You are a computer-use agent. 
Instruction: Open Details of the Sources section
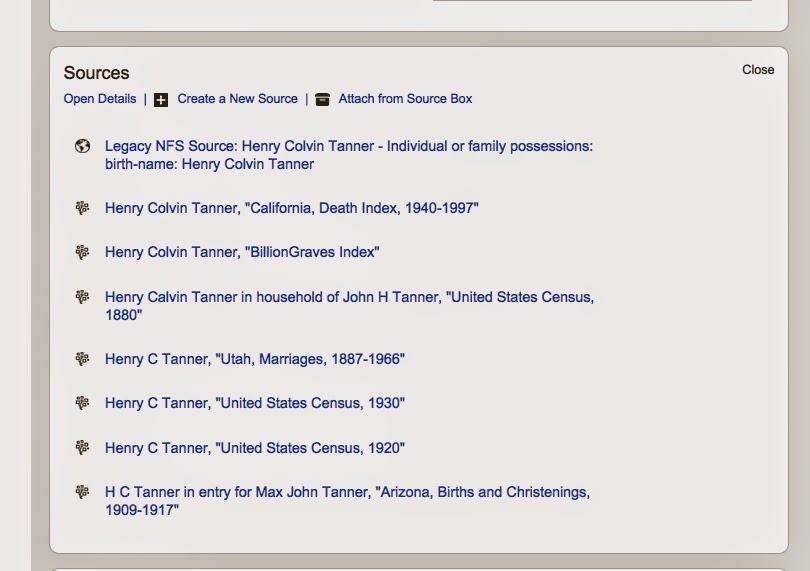[100, 99]
